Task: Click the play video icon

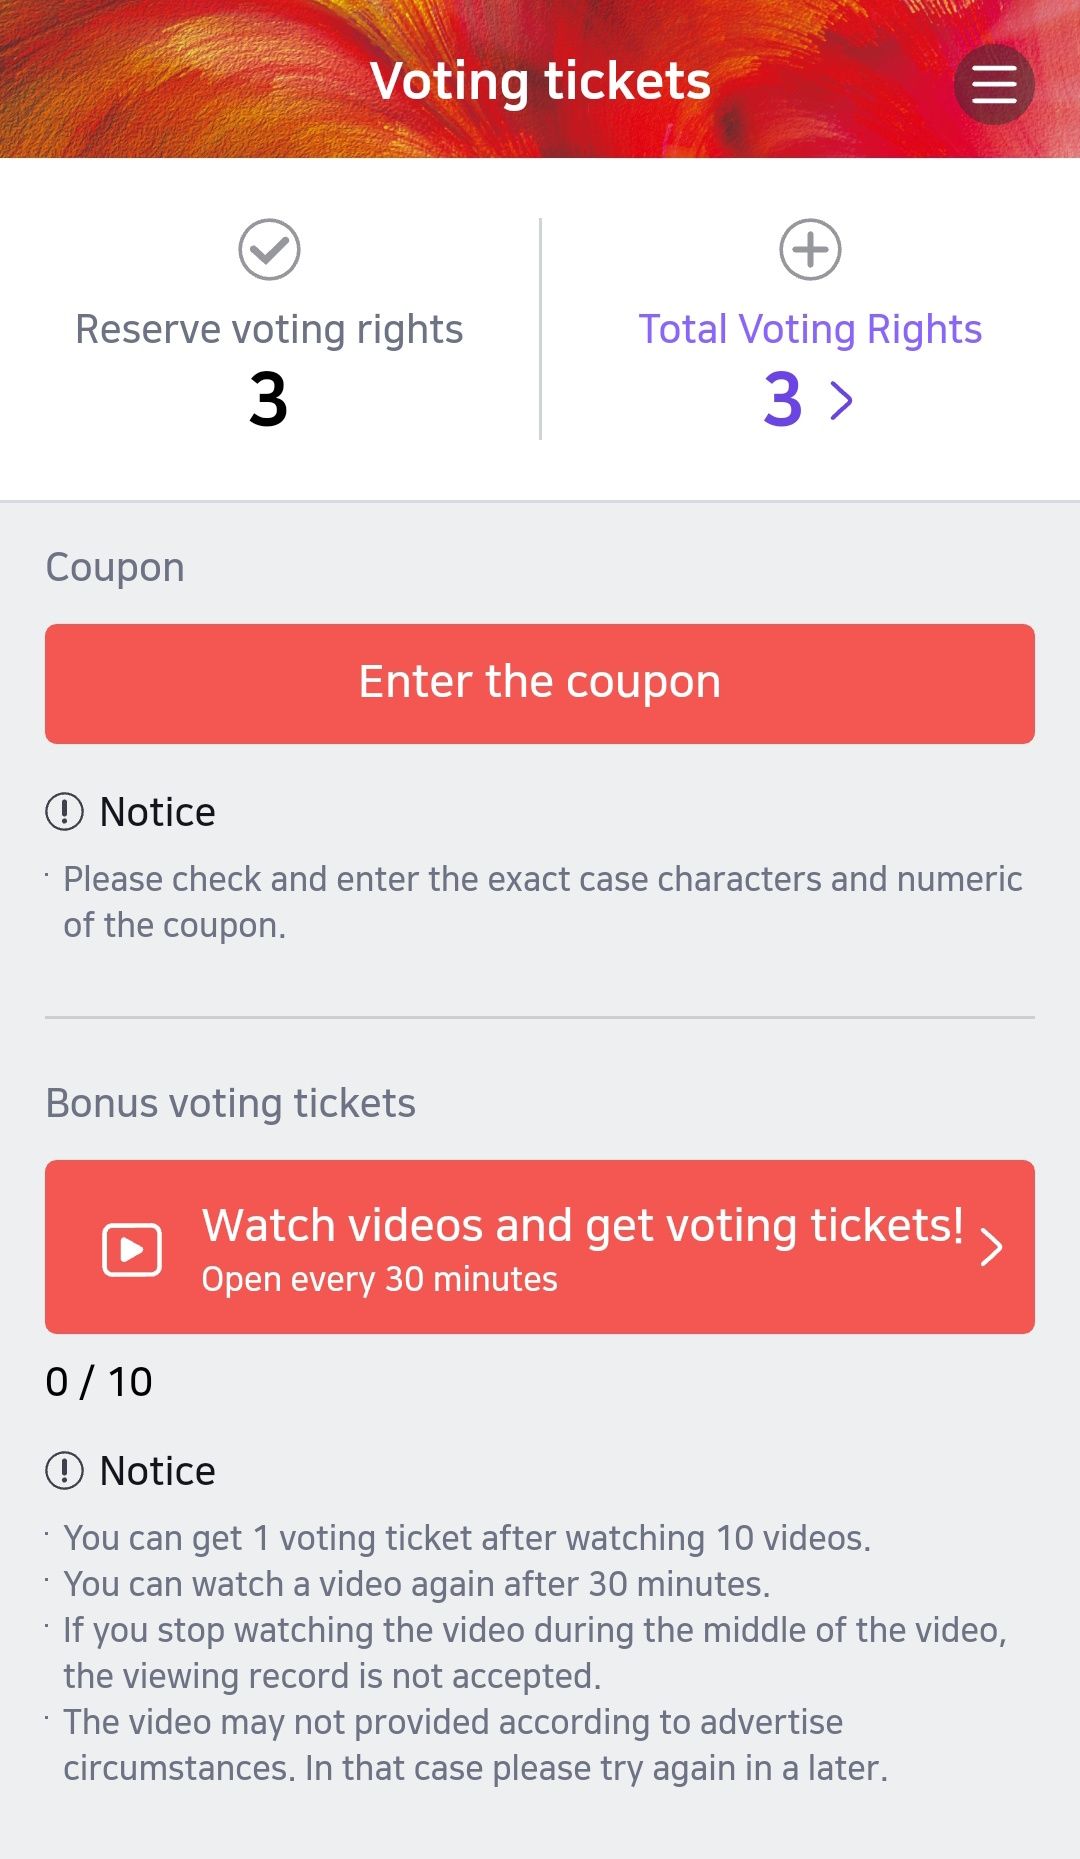Action: coord(132,1249)
